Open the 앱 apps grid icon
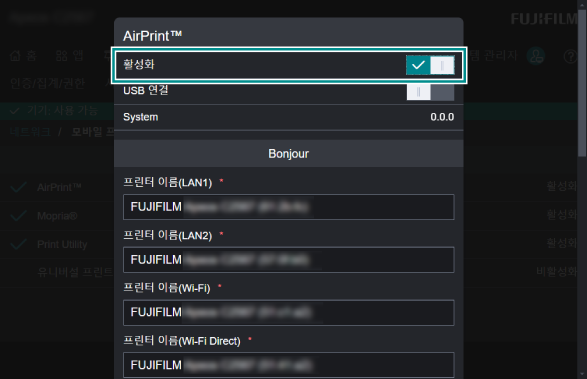Image resolution: width=587 pixels, height=379 pixels. [x=61, y=56]
